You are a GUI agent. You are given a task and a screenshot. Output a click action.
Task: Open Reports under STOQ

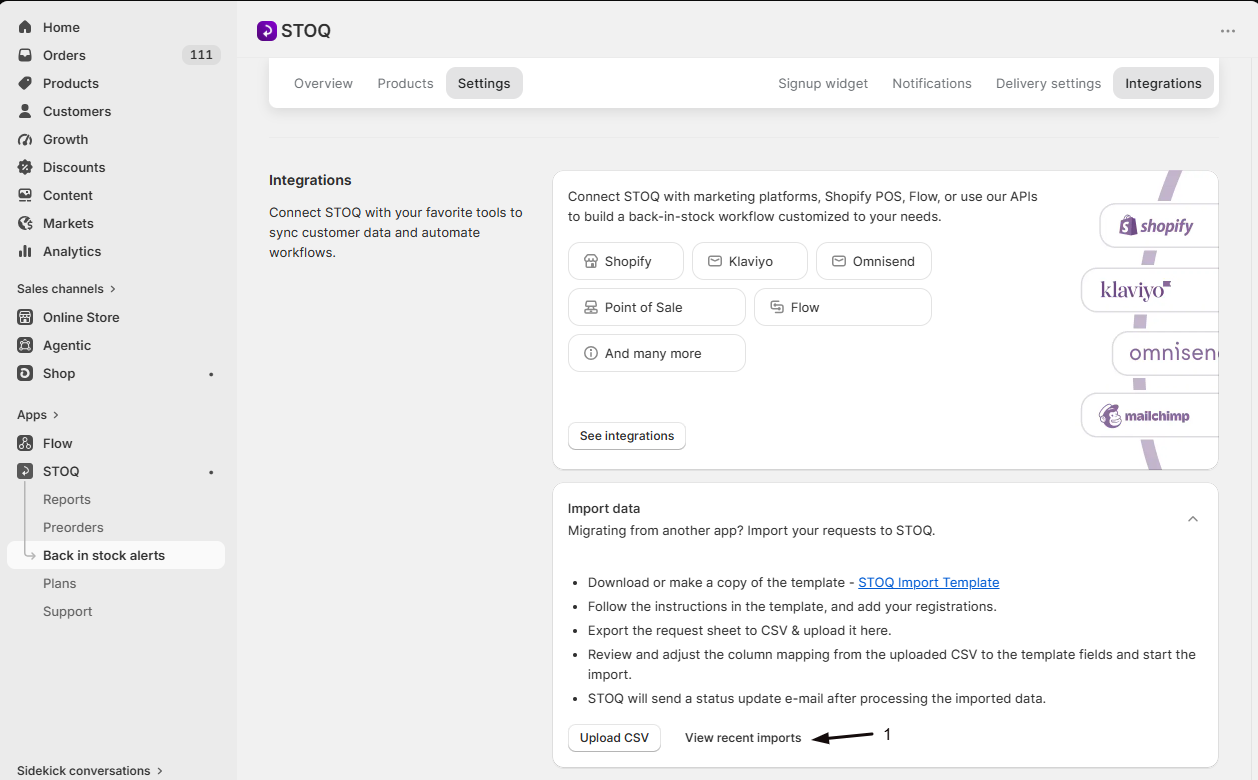click(x=67, y=499)
